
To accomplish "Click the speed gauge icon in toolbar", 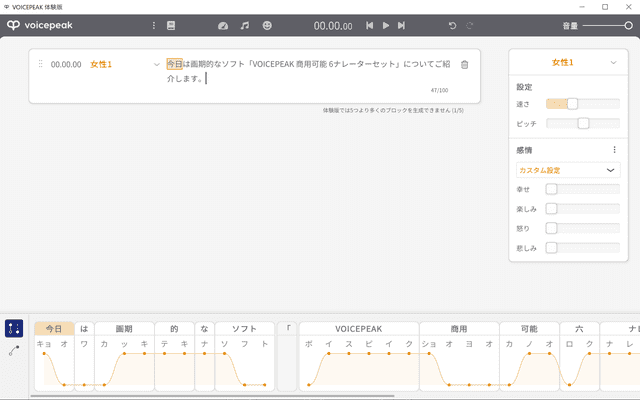I will coord(223,26).
